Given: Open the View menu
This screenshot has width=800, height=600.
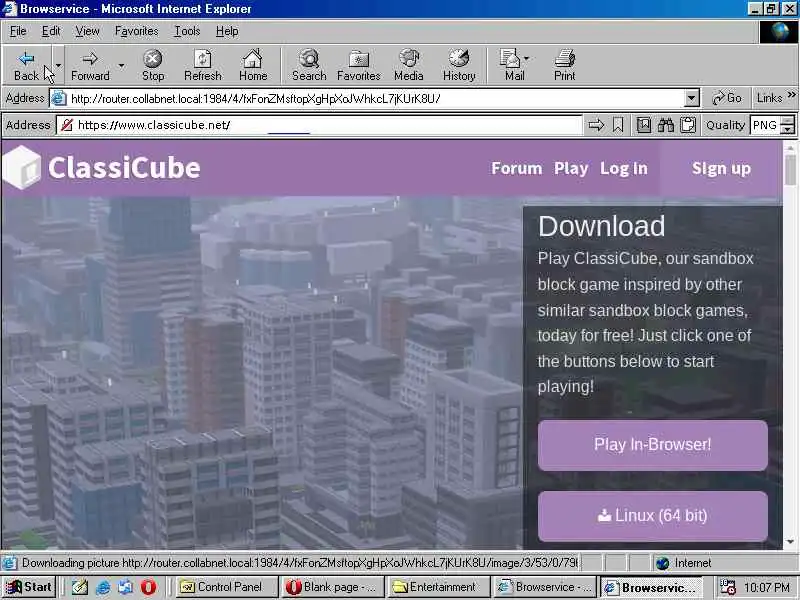Looking at the screenshot, I should click(87, 31).
